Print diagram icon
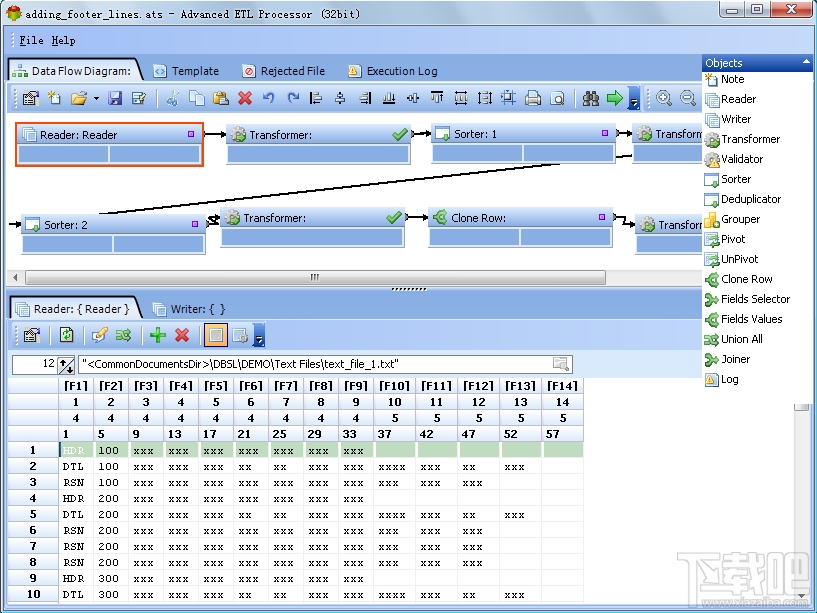This screenshot has width=817, height=613. point(533,98)
